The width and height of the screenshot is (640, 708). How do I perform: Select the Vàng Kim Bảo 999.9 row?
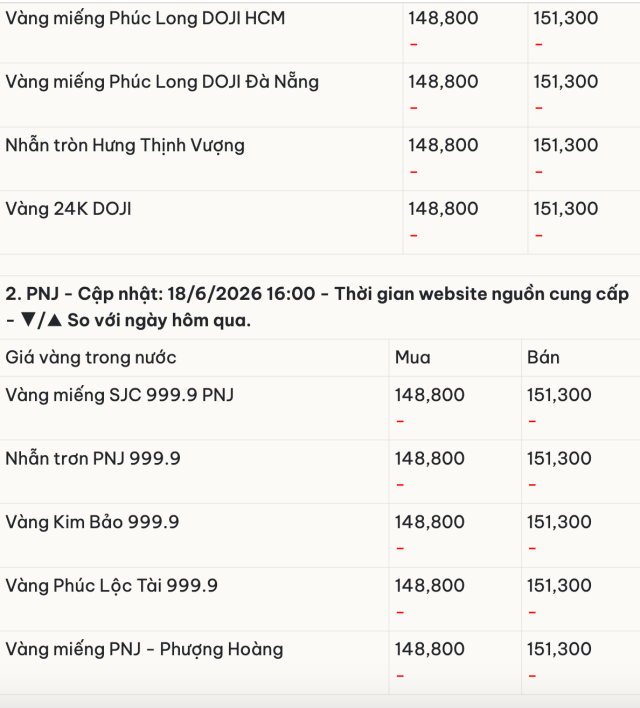[320, 536]
